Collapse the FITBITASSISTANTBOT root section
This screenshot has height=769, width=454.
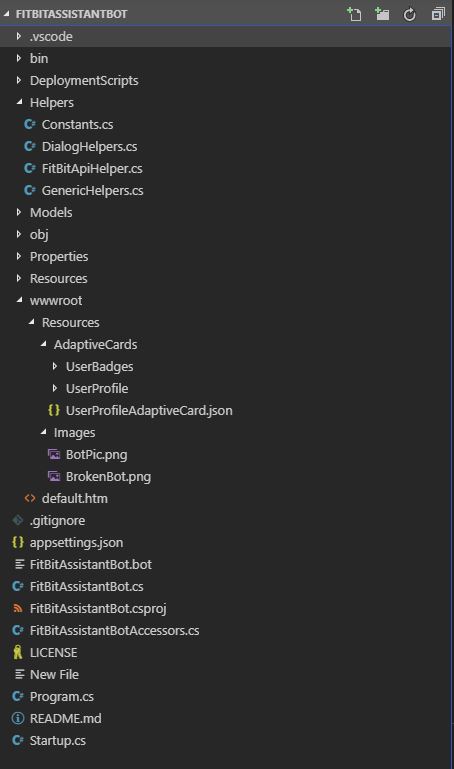(6, 14)
